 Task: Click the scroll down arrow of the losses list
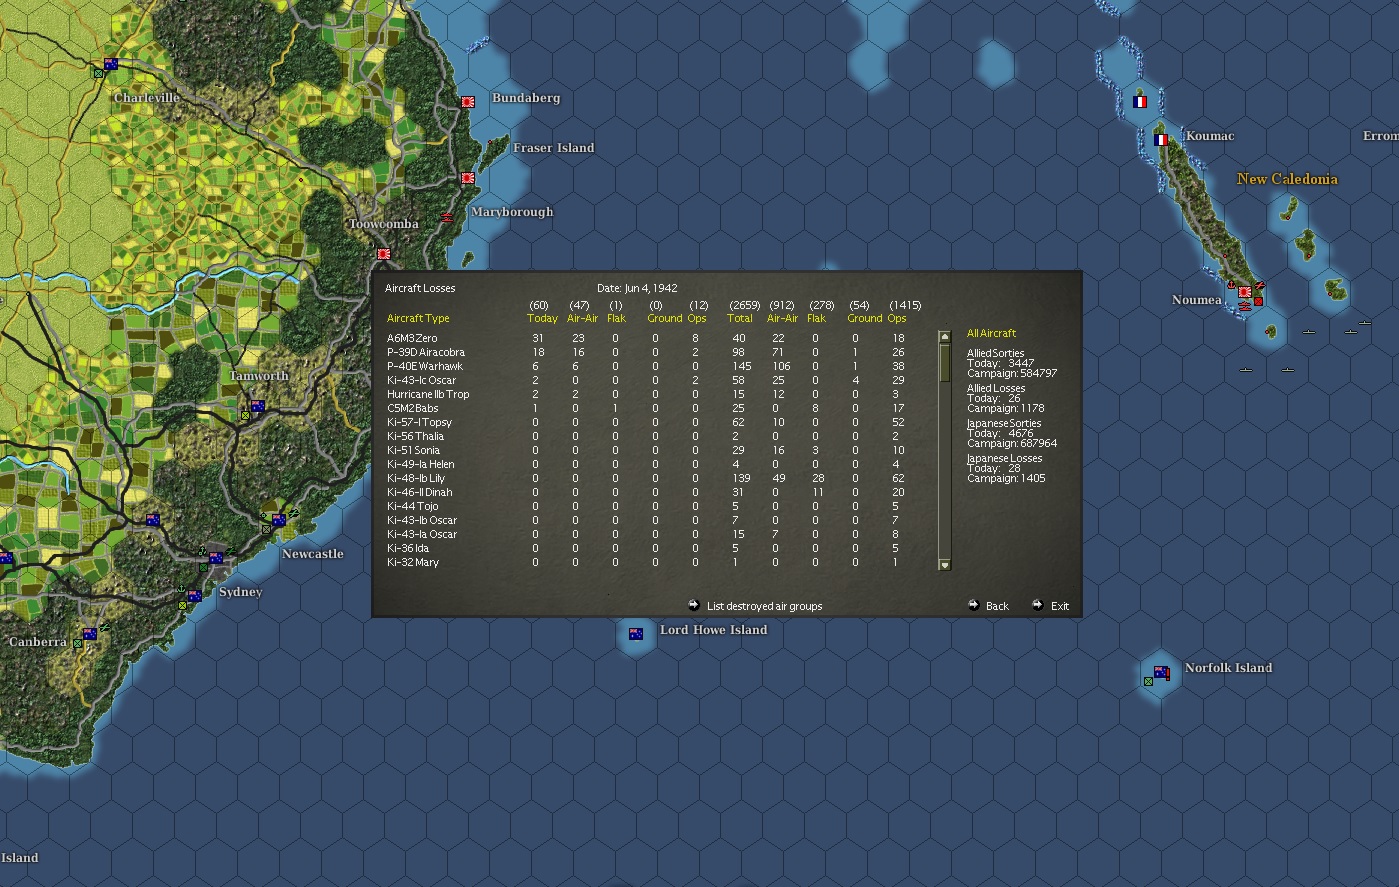[944, 565]
